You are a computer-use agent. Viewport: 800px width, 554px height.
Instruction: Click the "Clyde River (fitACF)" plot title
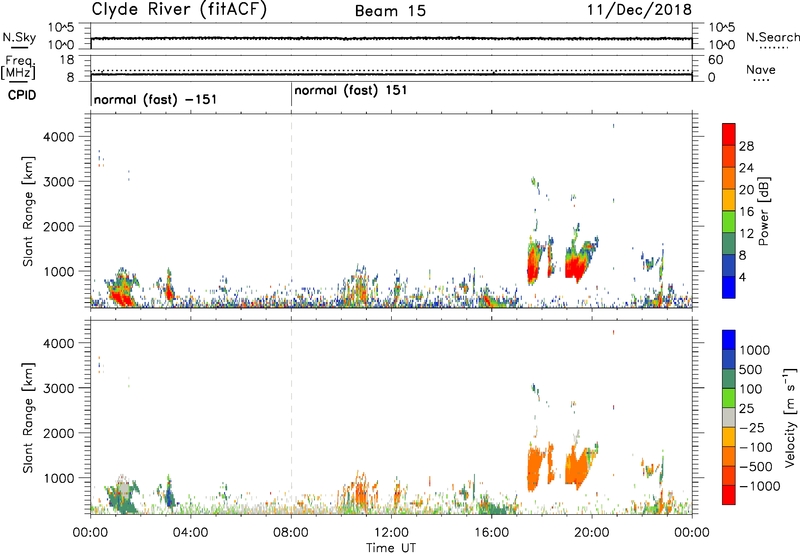(x=179, y=9)
